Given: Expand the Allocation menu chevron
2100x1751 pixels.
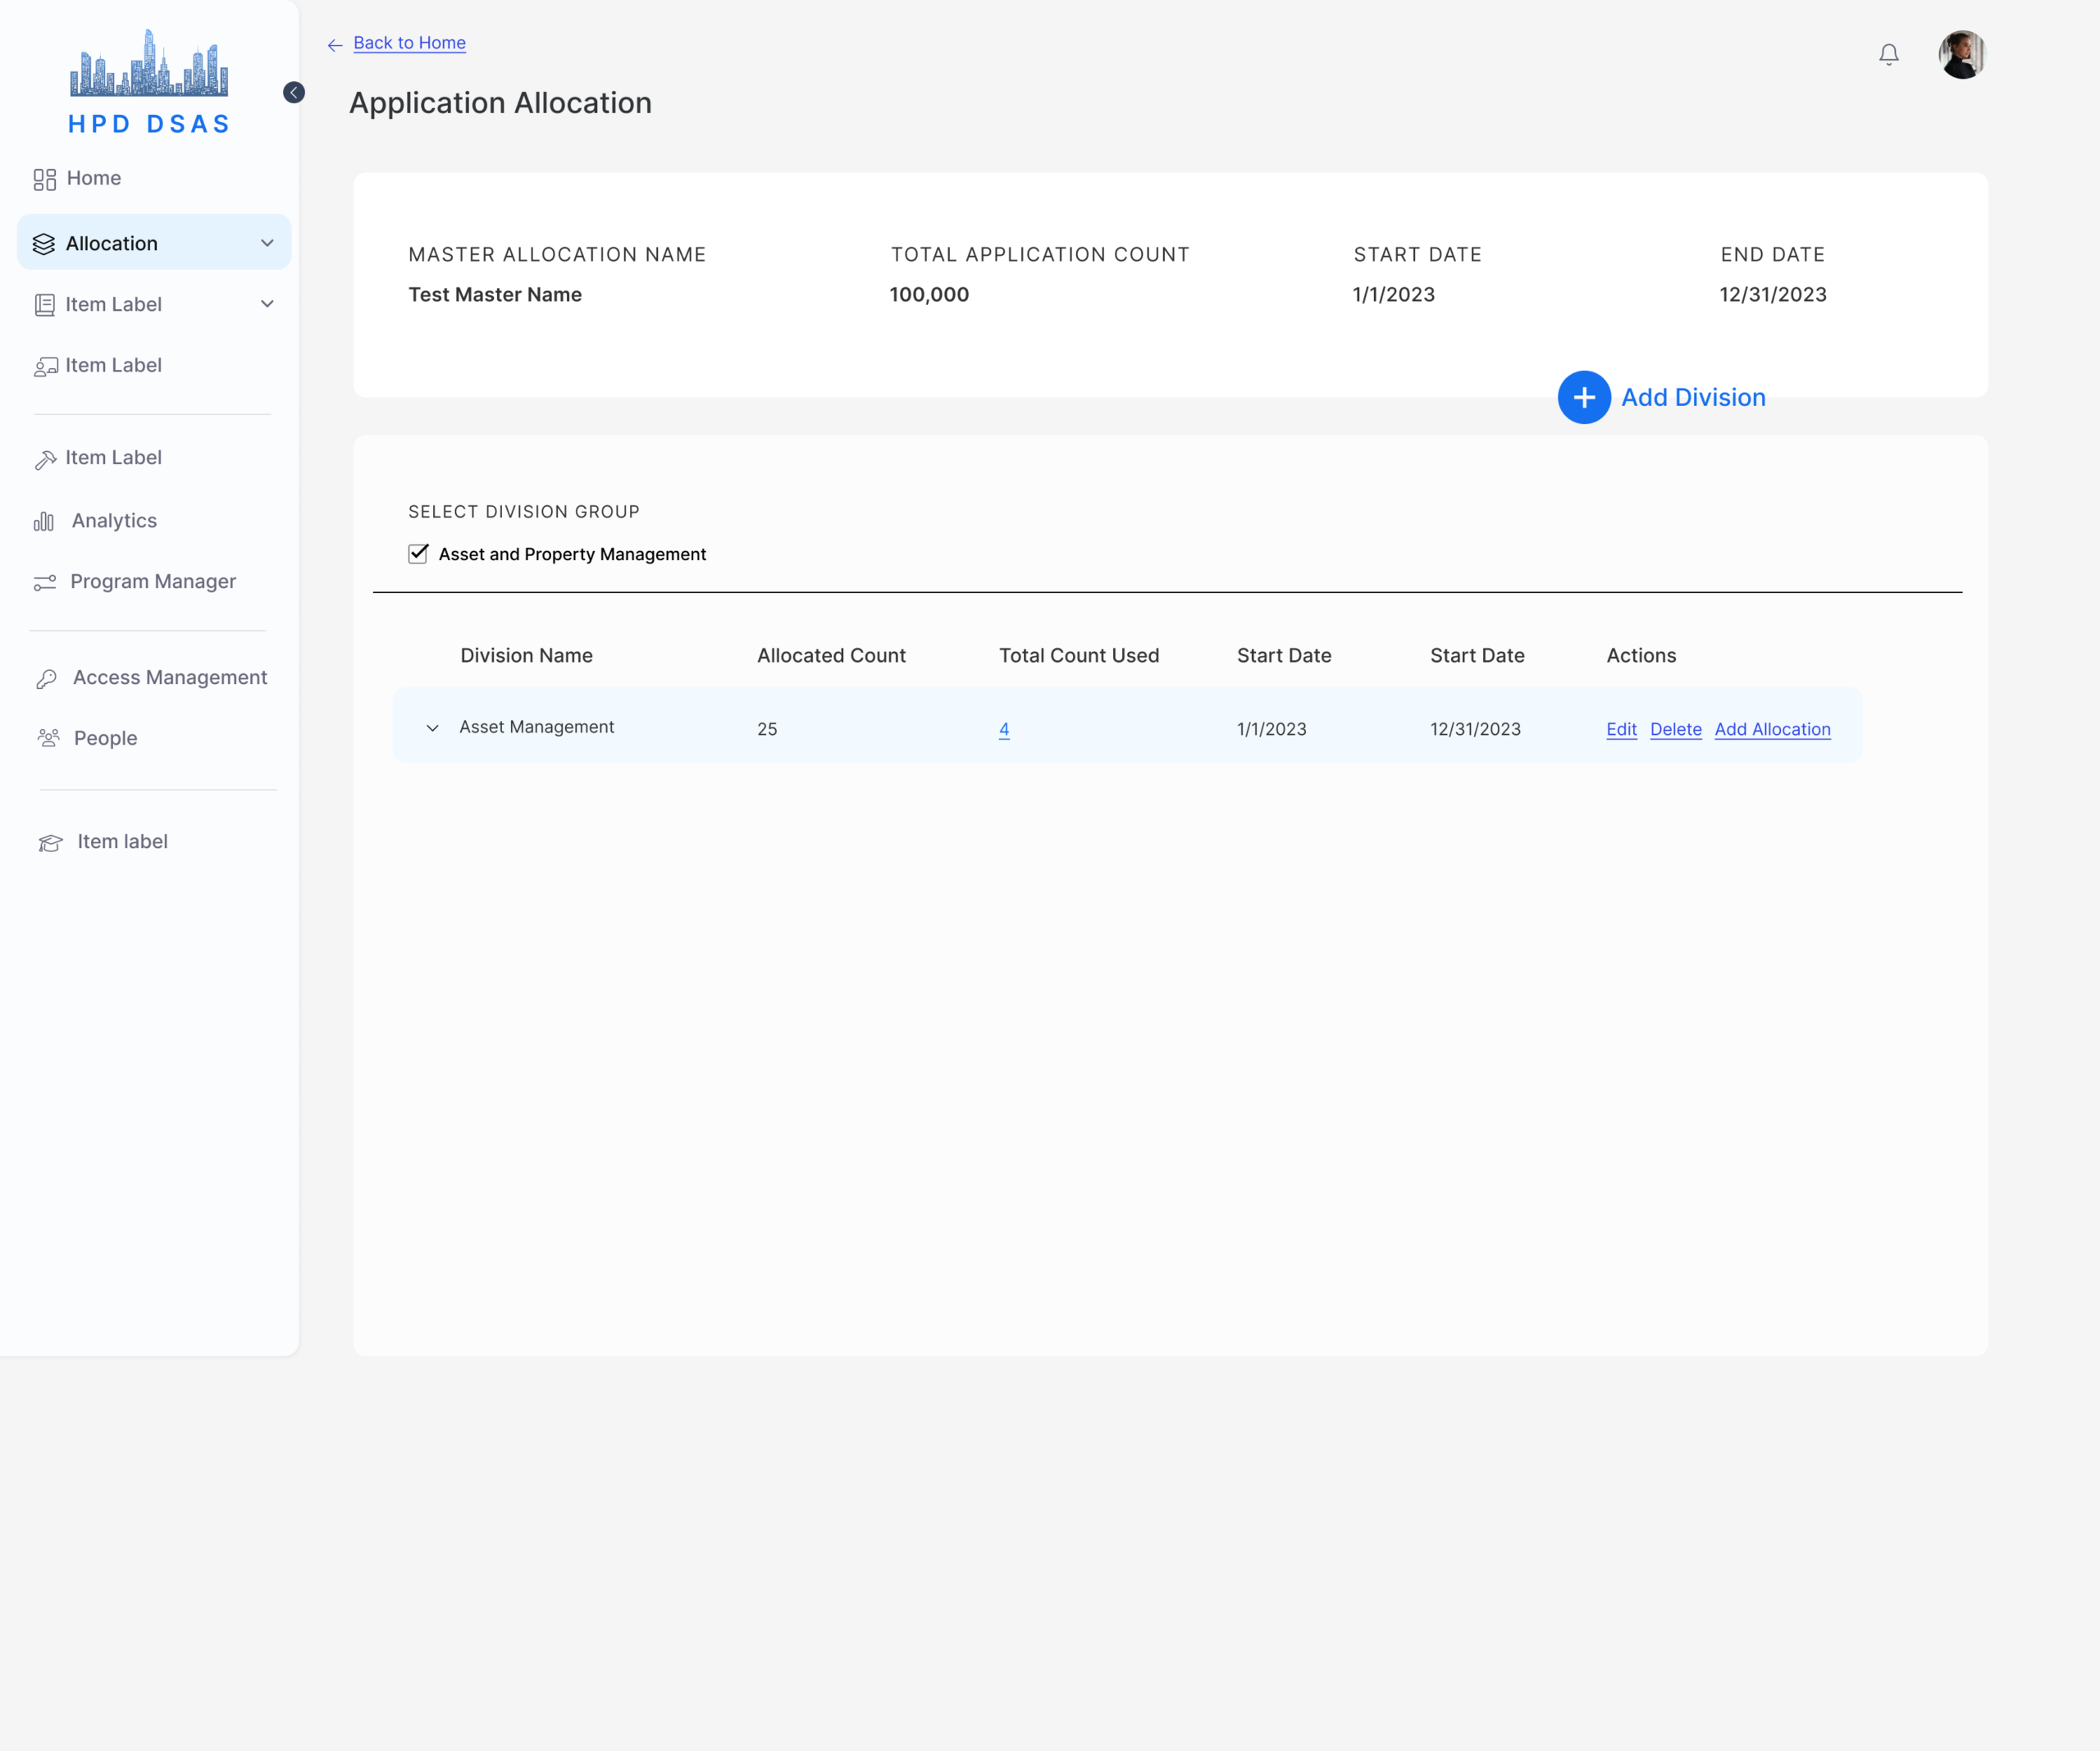Looking at the screenshot, I should point(267,243).
